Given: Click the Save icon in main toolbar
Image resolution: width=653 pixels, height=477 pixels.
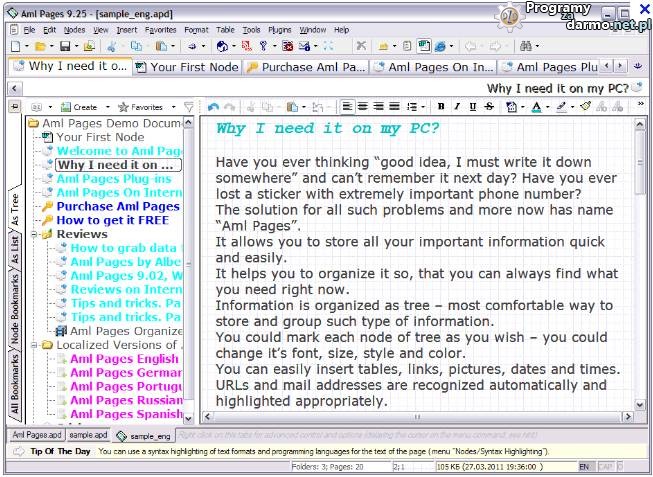Looking at the screenshot, I should tap(64, 46).
